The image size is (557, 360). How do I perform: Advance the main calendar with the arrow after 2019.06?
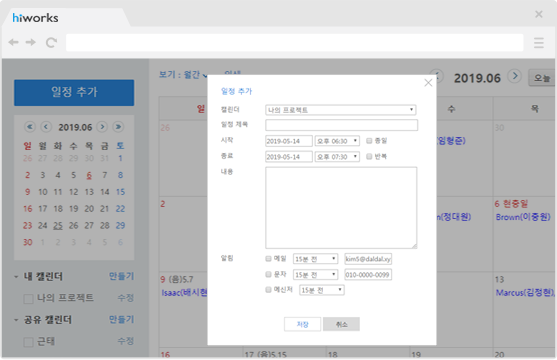[x=514, y=76]
